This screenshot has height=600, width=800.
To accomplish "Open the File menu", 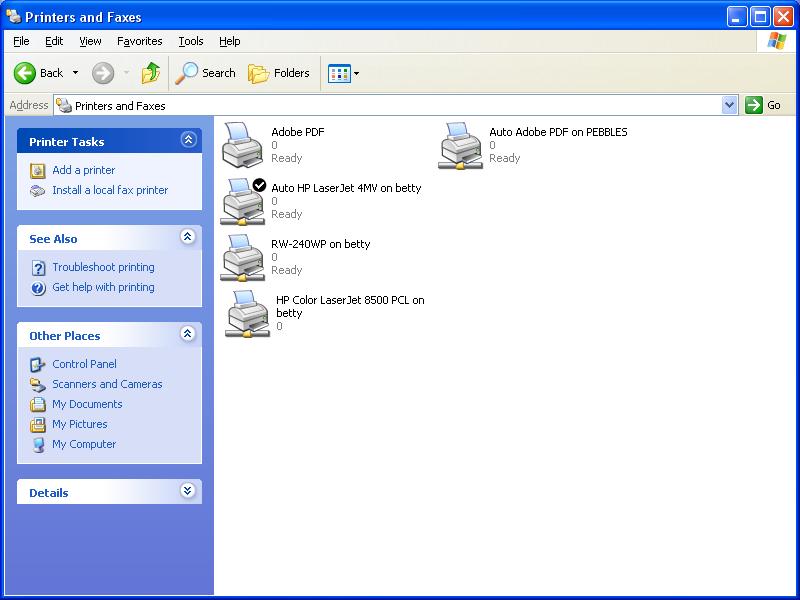I will (x=21, y=41).
